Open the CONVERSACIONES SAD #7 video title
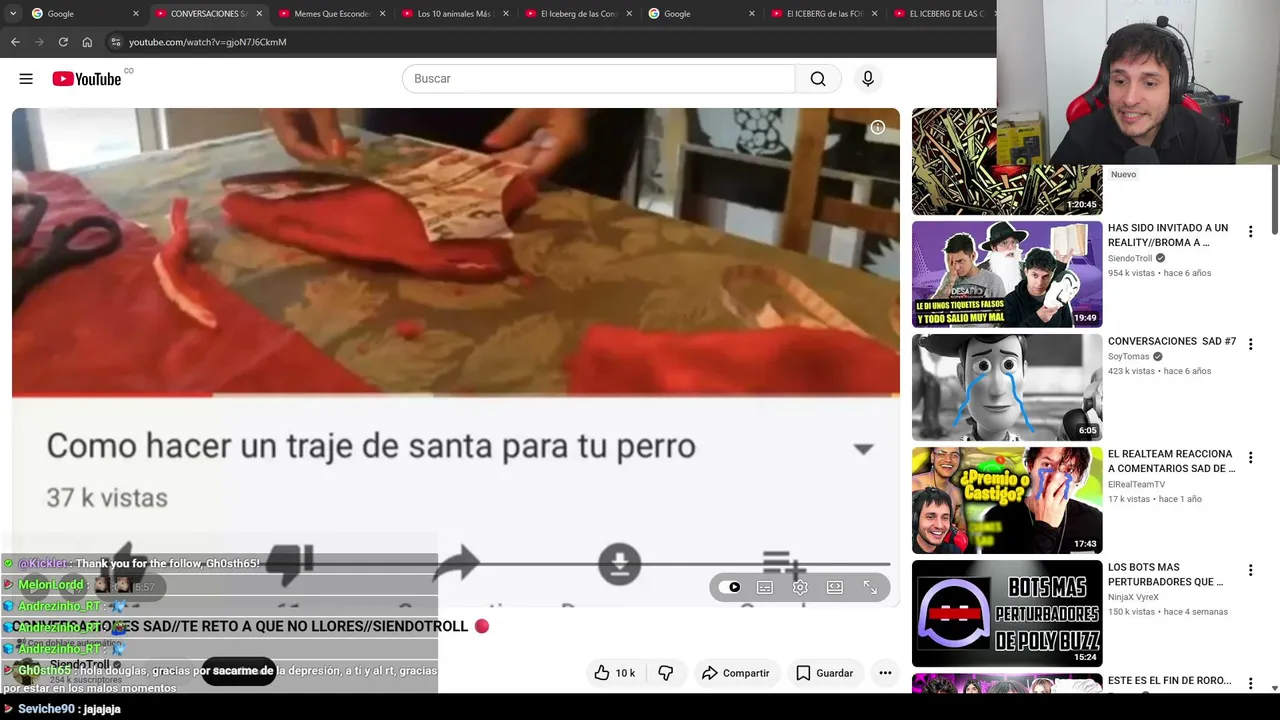Screen dimensions: 1280x720 pyautogui.click(x=1172, y=341)
